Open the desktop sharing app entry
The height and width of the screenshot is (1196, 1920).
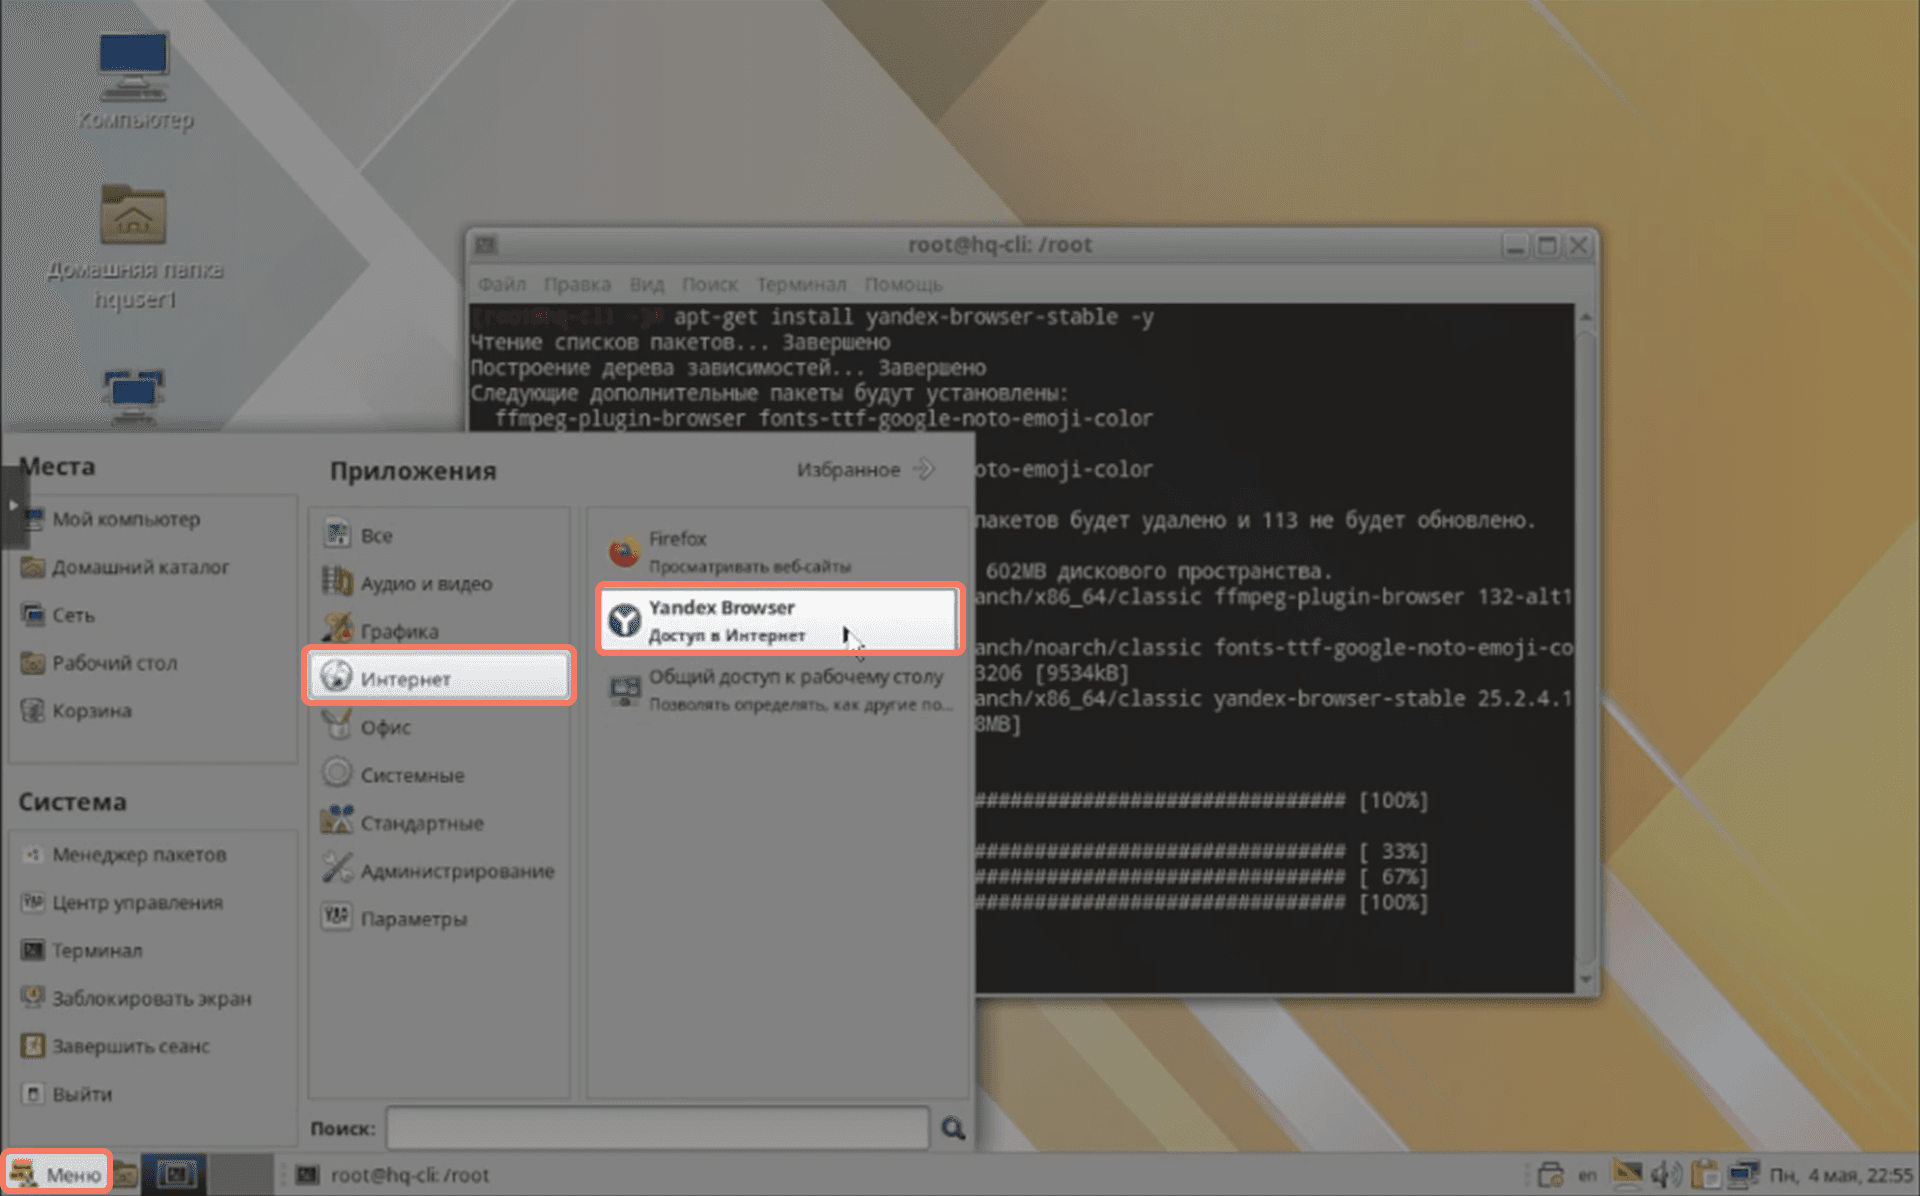click(x=780, y=689)
